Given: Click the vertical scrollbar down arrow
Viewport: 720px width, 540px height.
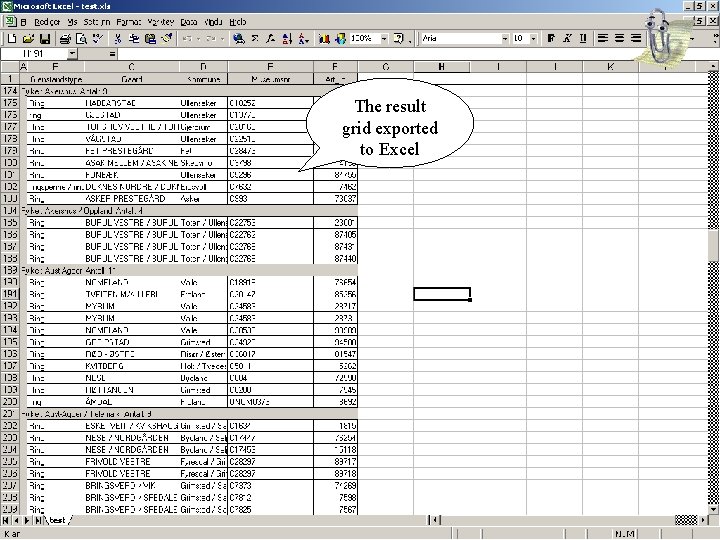Looking at the screenshot, I should (714, 509).
